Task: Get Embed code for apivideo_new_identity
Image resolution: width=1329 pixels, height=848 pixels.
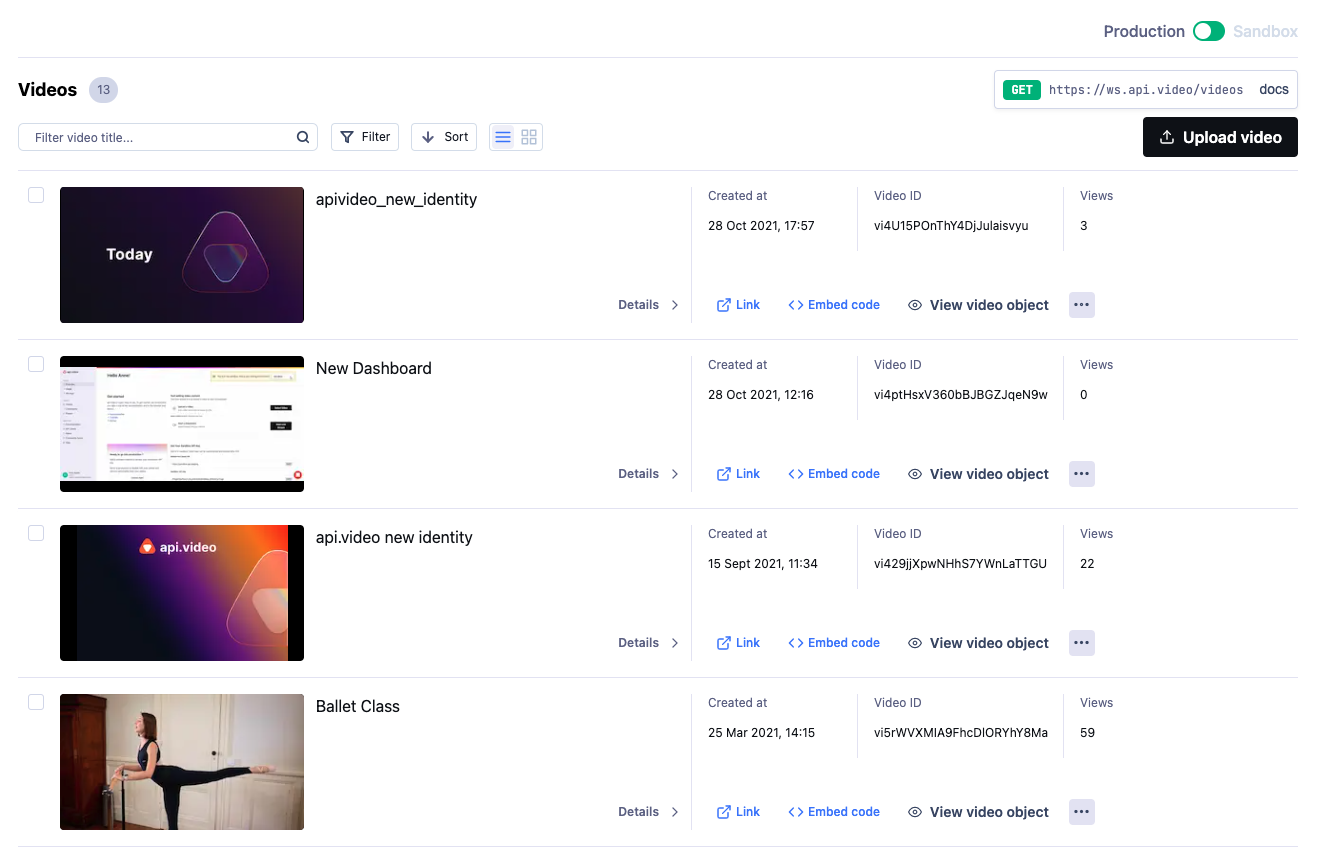Action: [834, 305]
